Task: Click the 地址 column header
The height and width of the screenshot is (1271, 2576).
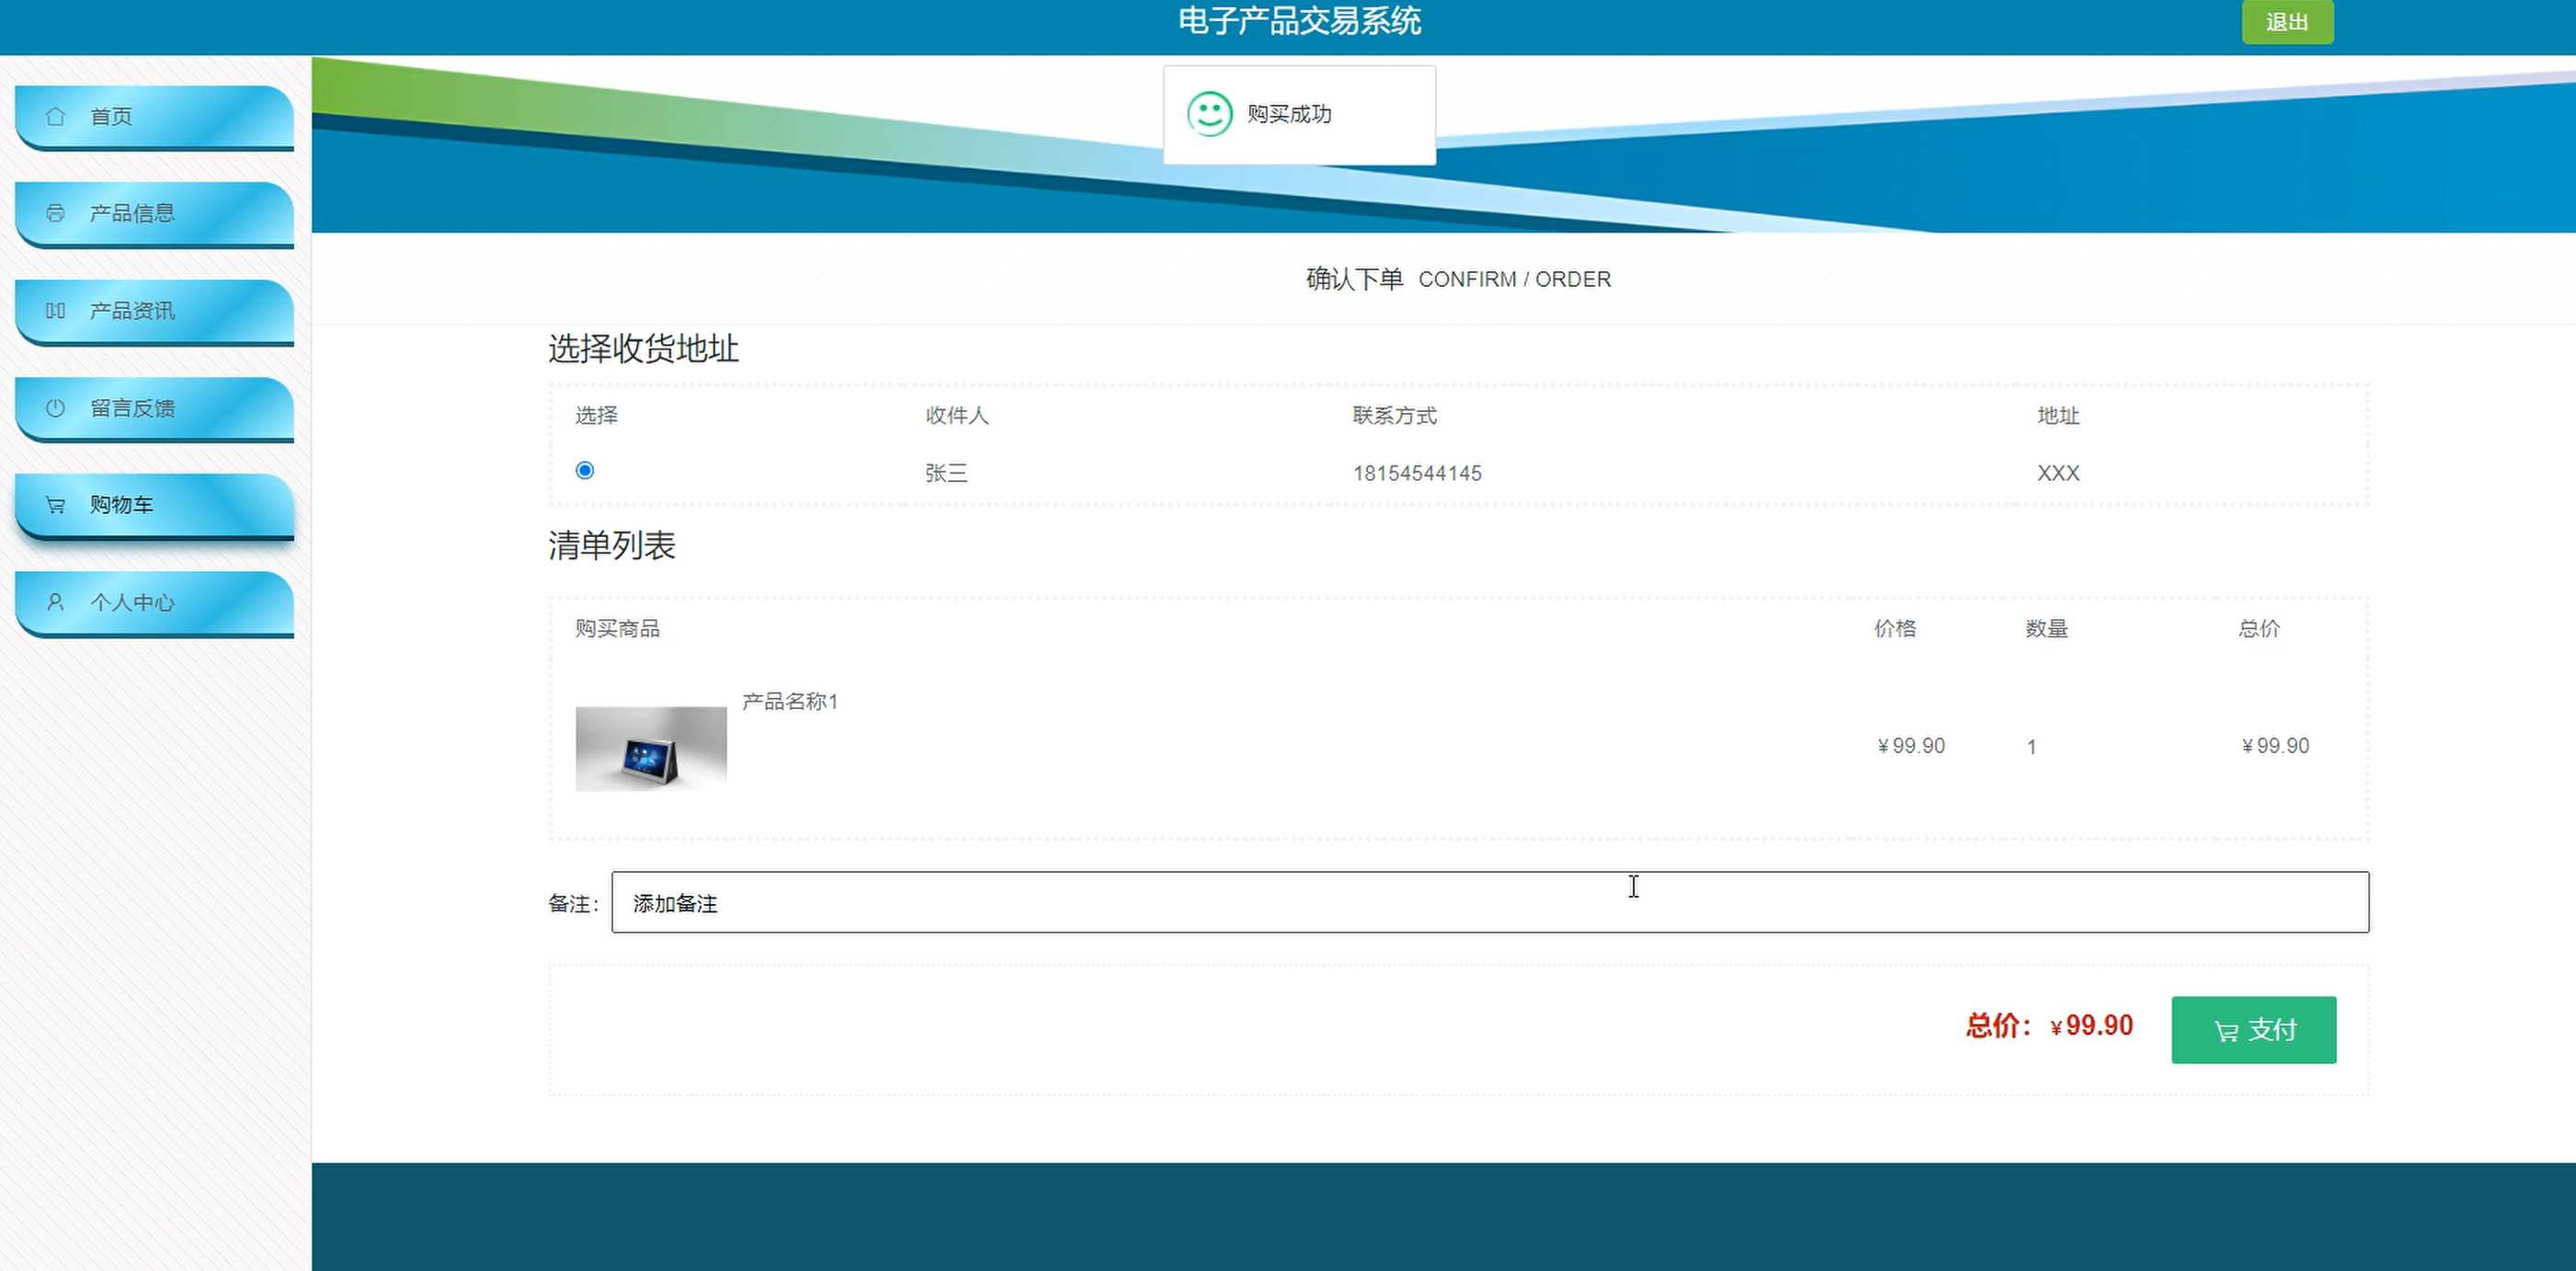Action: click(x=2058, y=415)
